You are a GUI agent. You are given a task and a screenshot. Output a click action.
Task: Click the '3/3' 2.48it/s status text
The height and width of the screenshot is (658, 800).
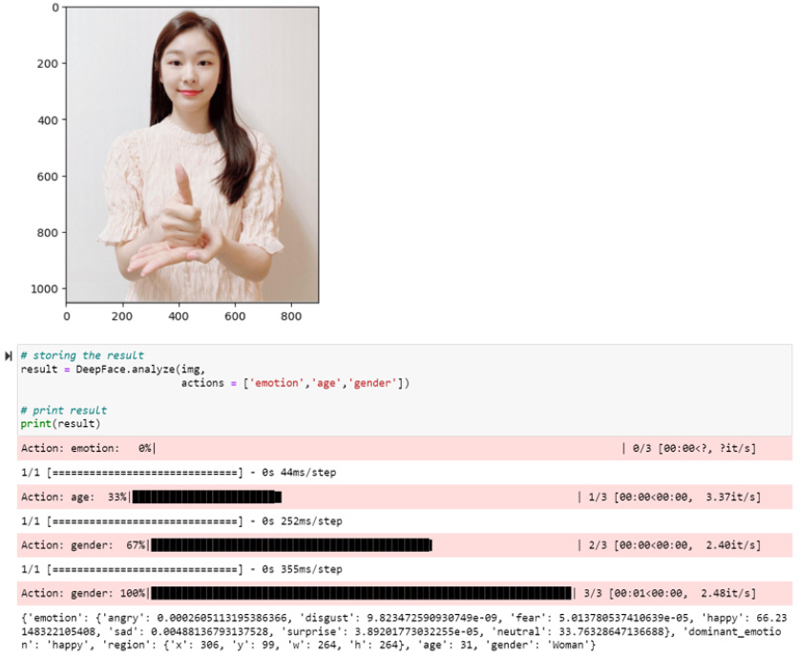[x=670, y=593]
